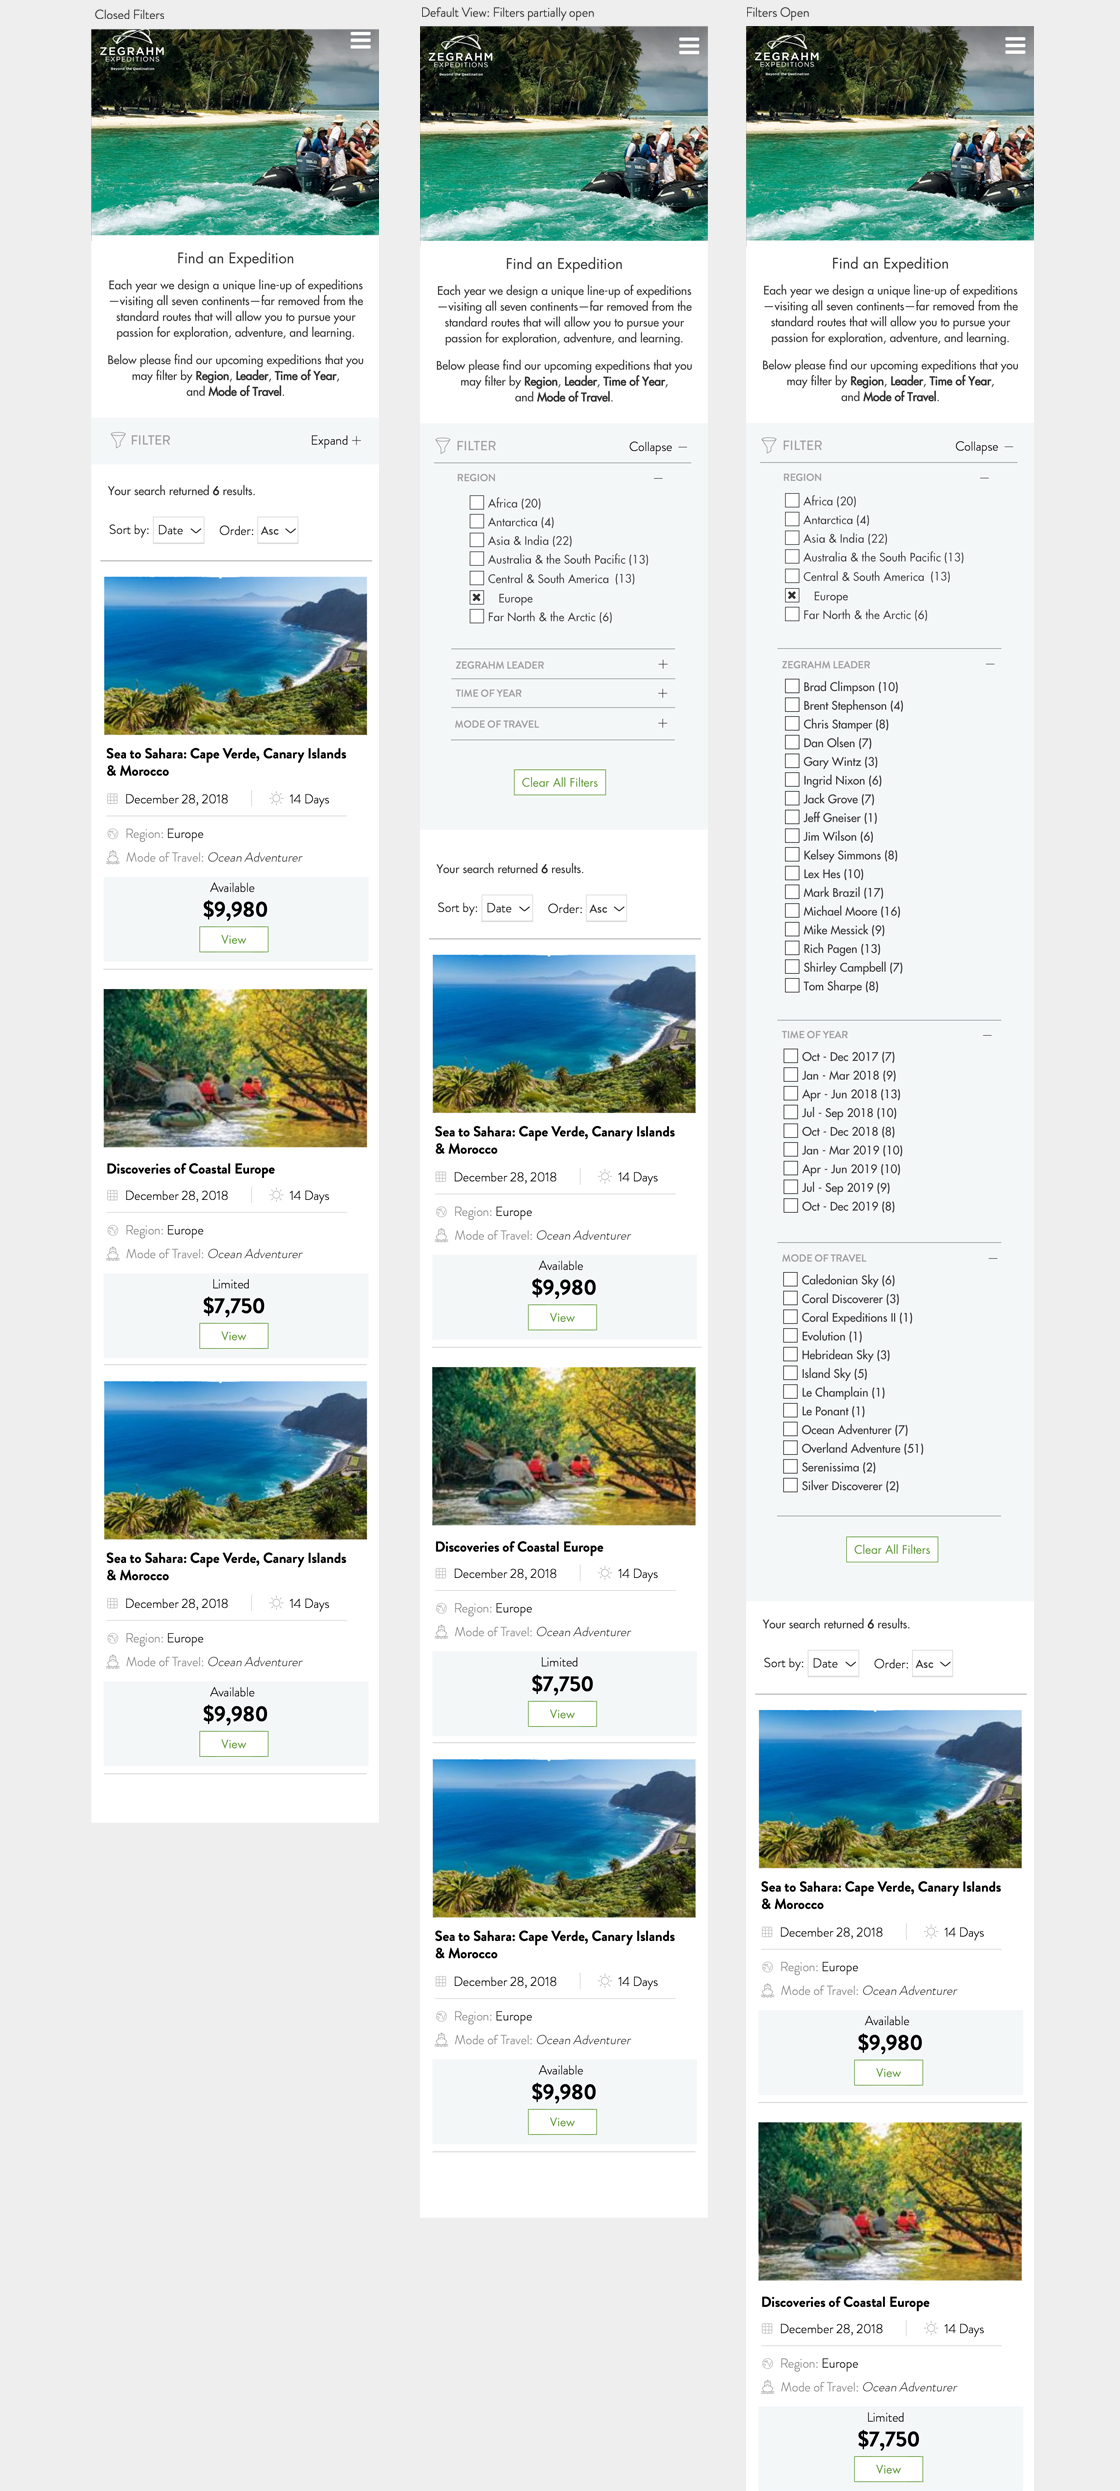
Task: Uncheck Europe region in Default View mockup
Action: [x=477, y=597]
